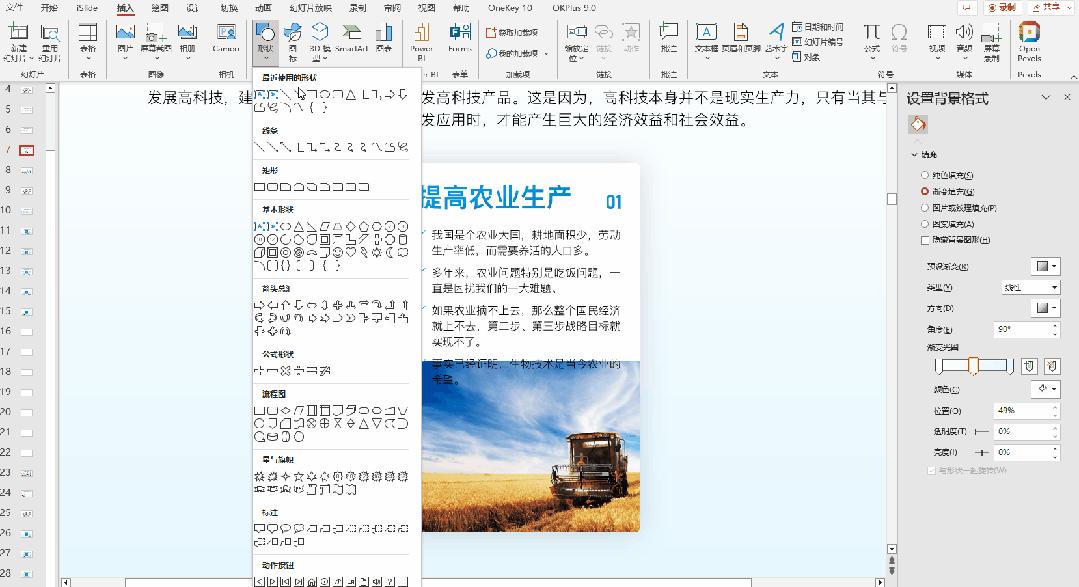Click the Fill paint bucket icon
This screenshot has width=1079, height=587.
[x=918, y=125]
